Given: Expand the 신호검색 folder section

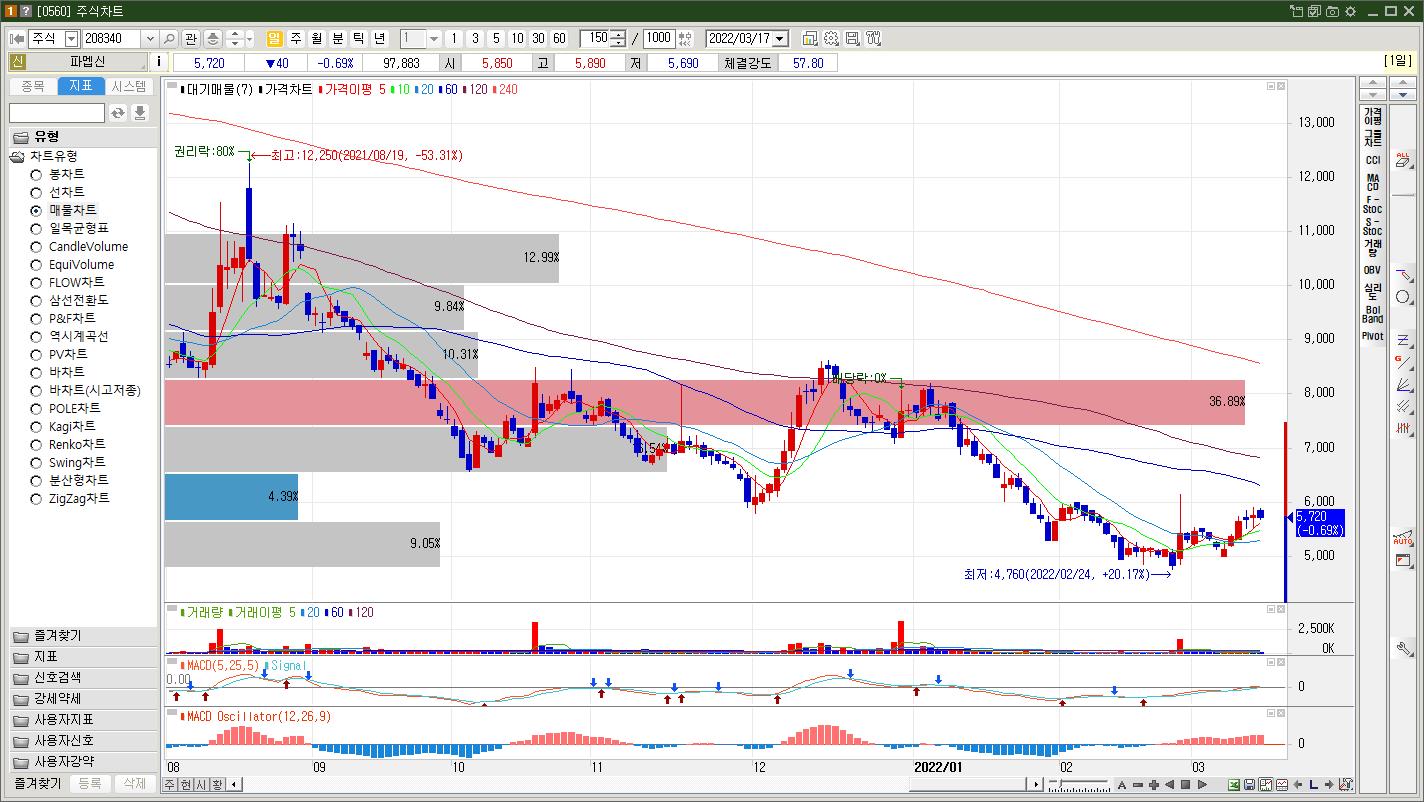Looking at the screenshot, I should tap(84, 678).
